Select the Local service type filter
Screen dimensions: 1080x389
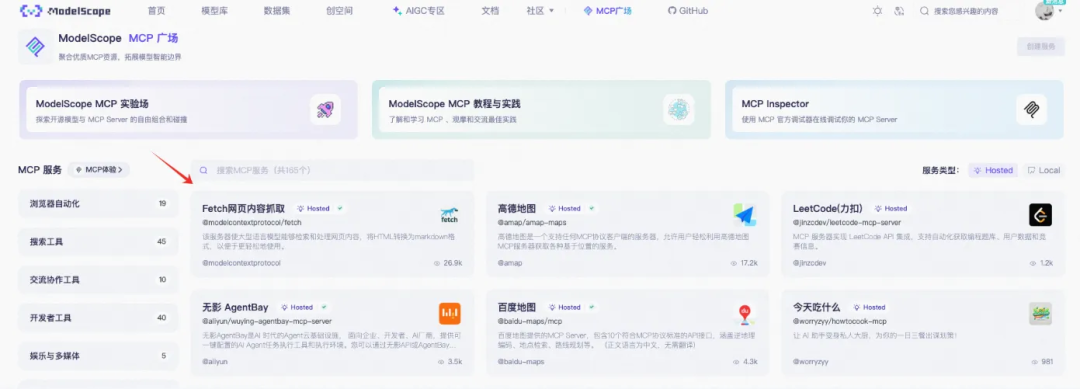[x=1043, y=170]
